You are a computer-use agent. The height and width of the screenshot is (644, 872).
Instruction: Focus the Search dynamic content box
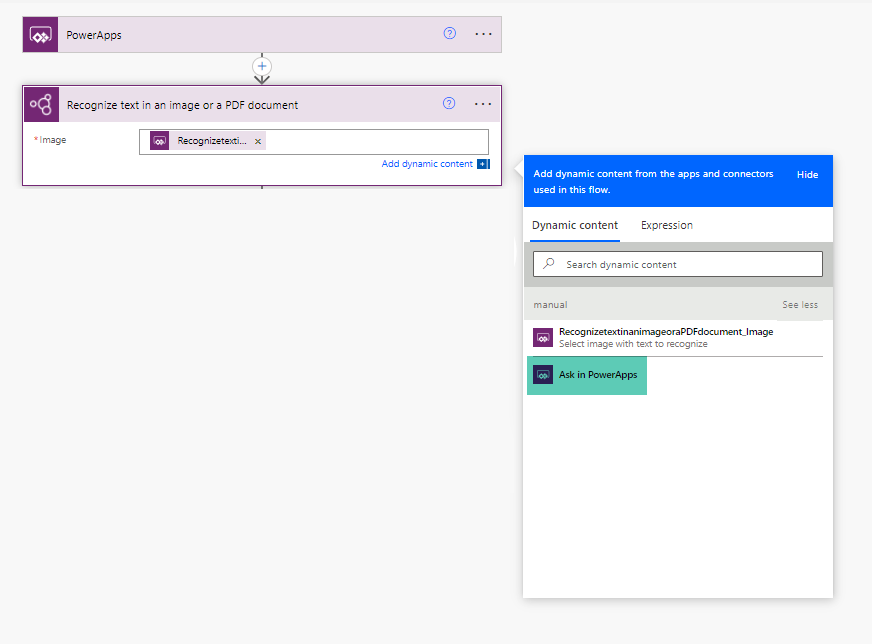(677, 264)
